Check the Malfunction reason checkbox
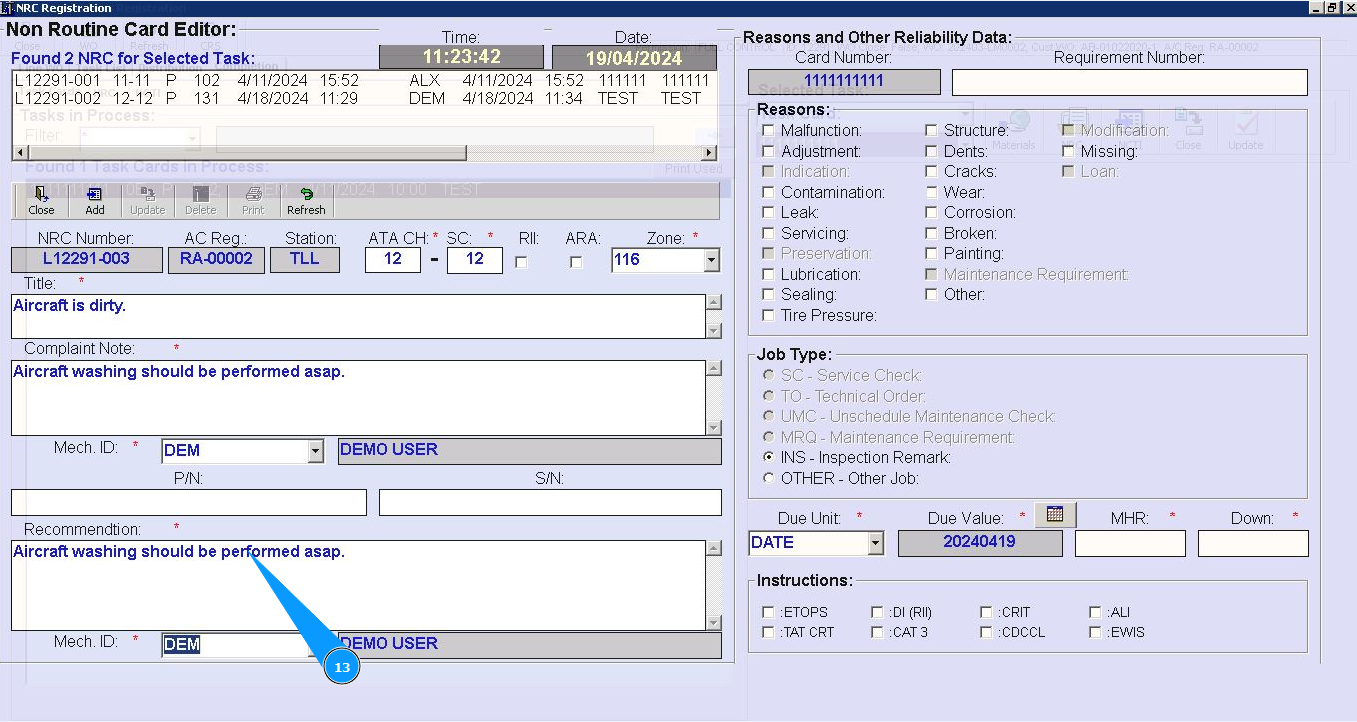Image resolution: width=1357 pixels, height=722 pixels. pyautogui.click(x=768, y=131)
